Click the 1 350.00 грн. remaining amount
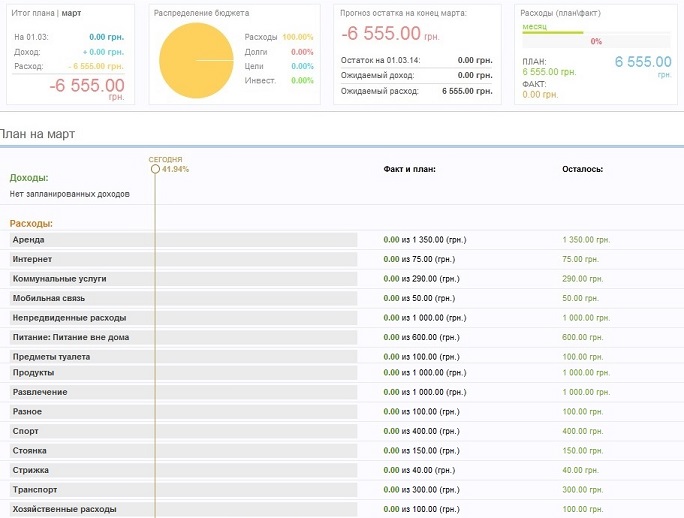The height and width of the screenshot is (518, 684). point(586,240)
